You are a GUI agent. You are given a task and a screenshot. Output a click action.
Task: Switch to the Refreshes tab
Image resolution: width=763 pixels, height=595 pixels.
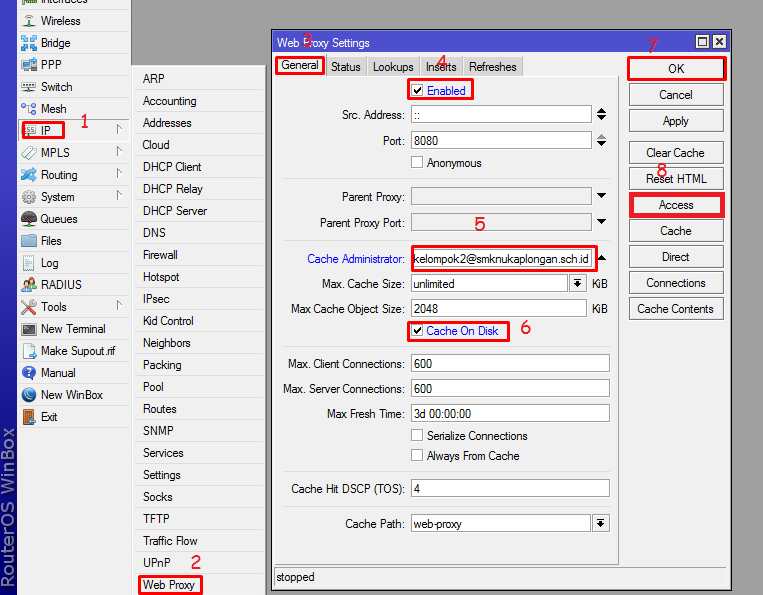pyautogui.click(x=492, y=67)
